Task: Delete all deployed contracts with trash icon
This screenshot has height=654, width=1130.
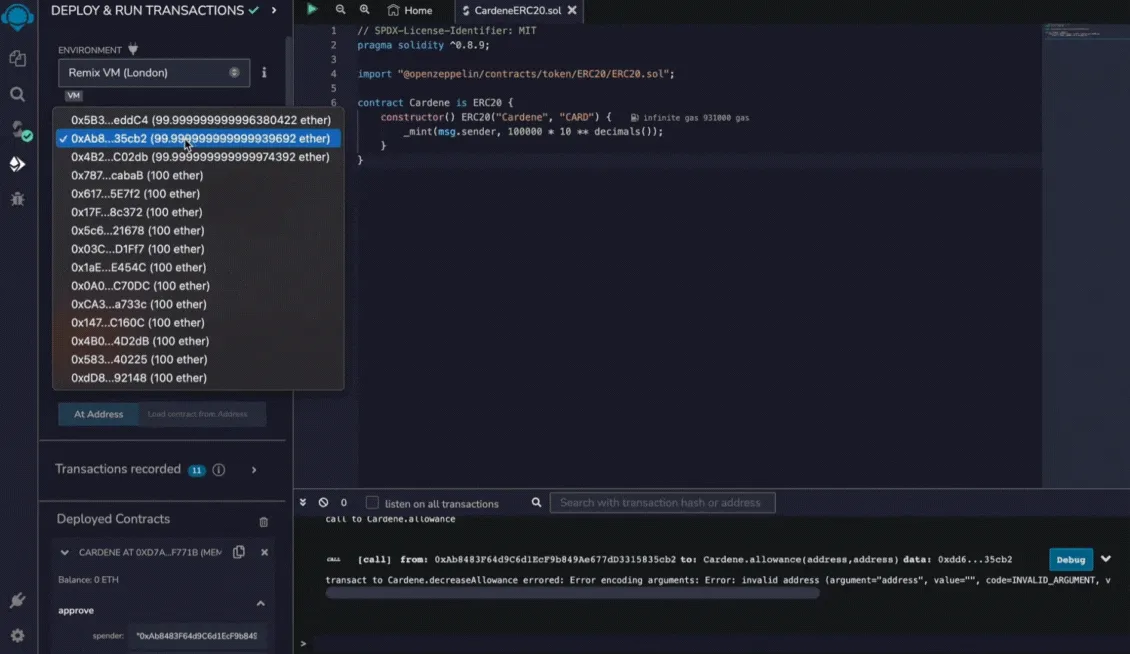Action: click(x=264, y=521)
